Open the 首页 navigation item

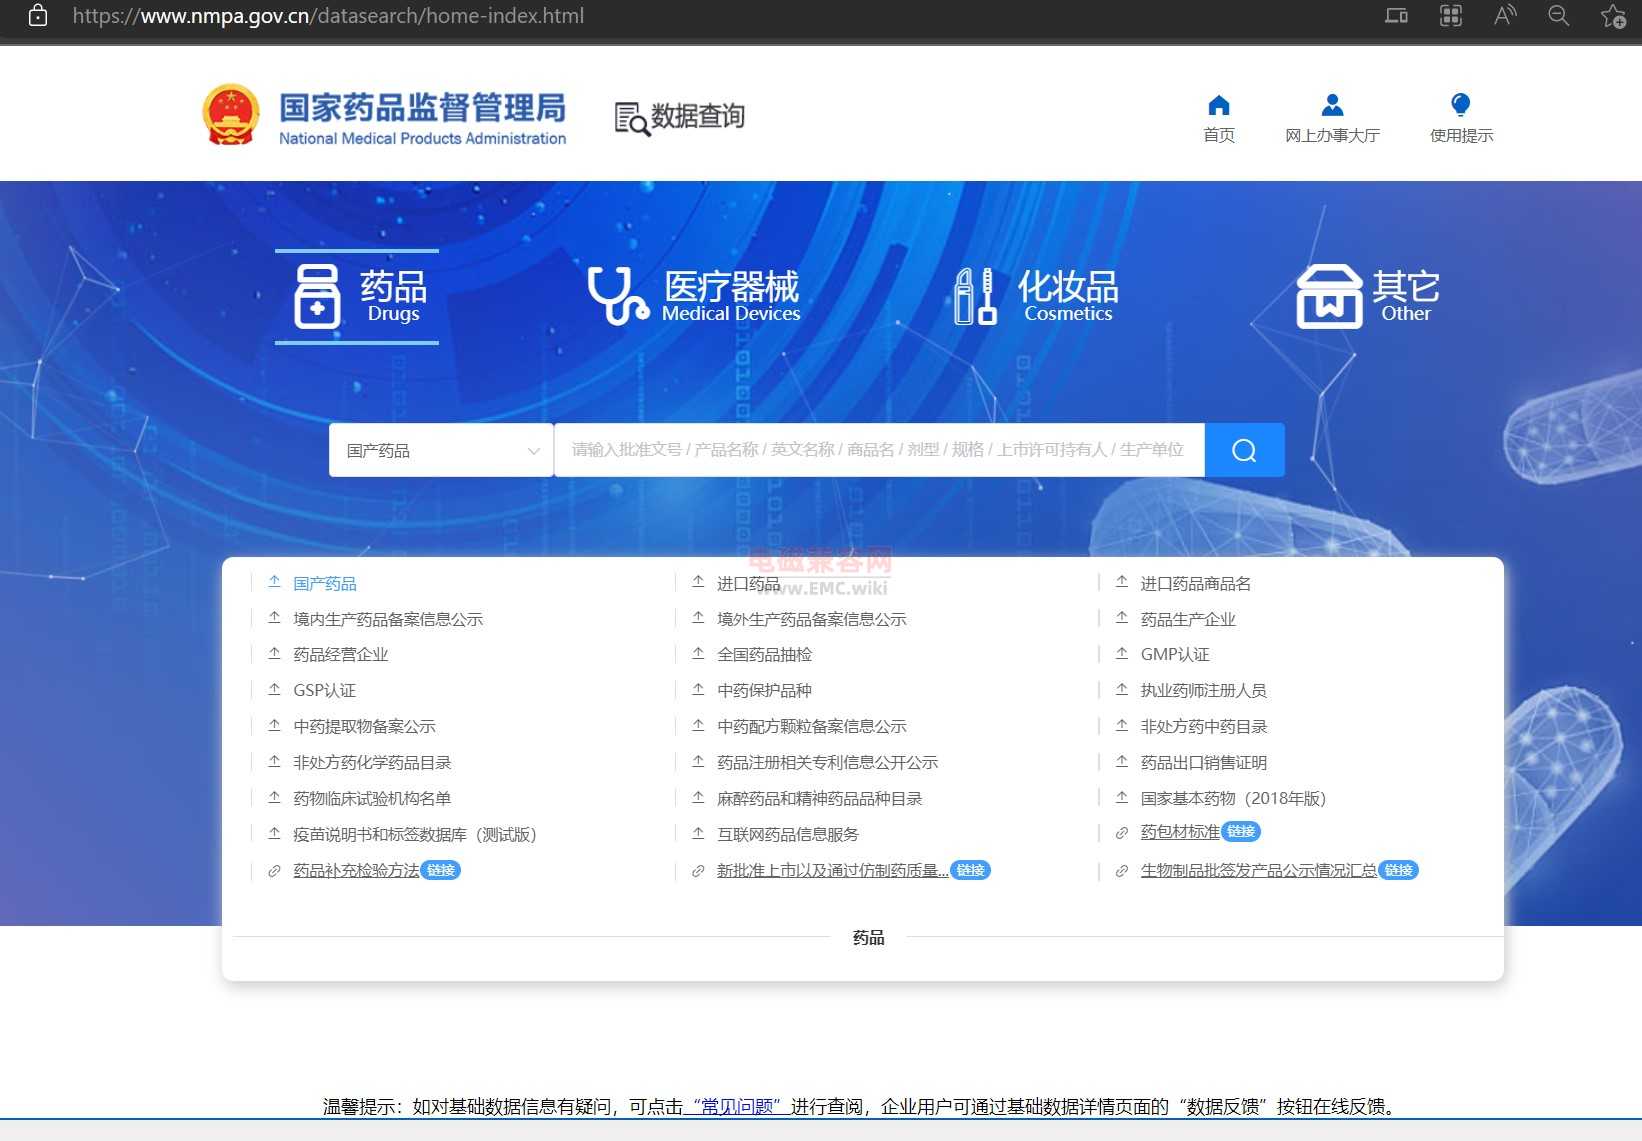pos(1218,119)
